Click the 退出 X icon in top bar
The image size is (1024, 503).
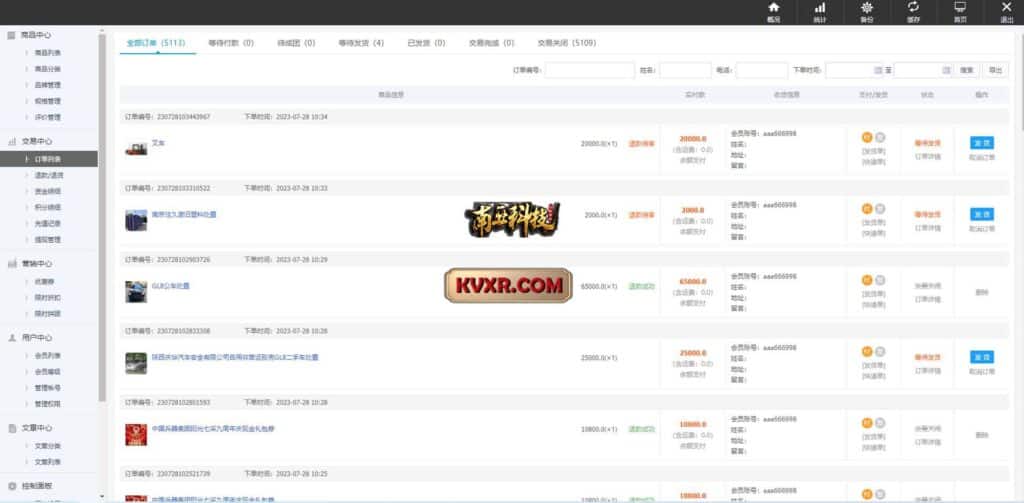(1006, 7)
